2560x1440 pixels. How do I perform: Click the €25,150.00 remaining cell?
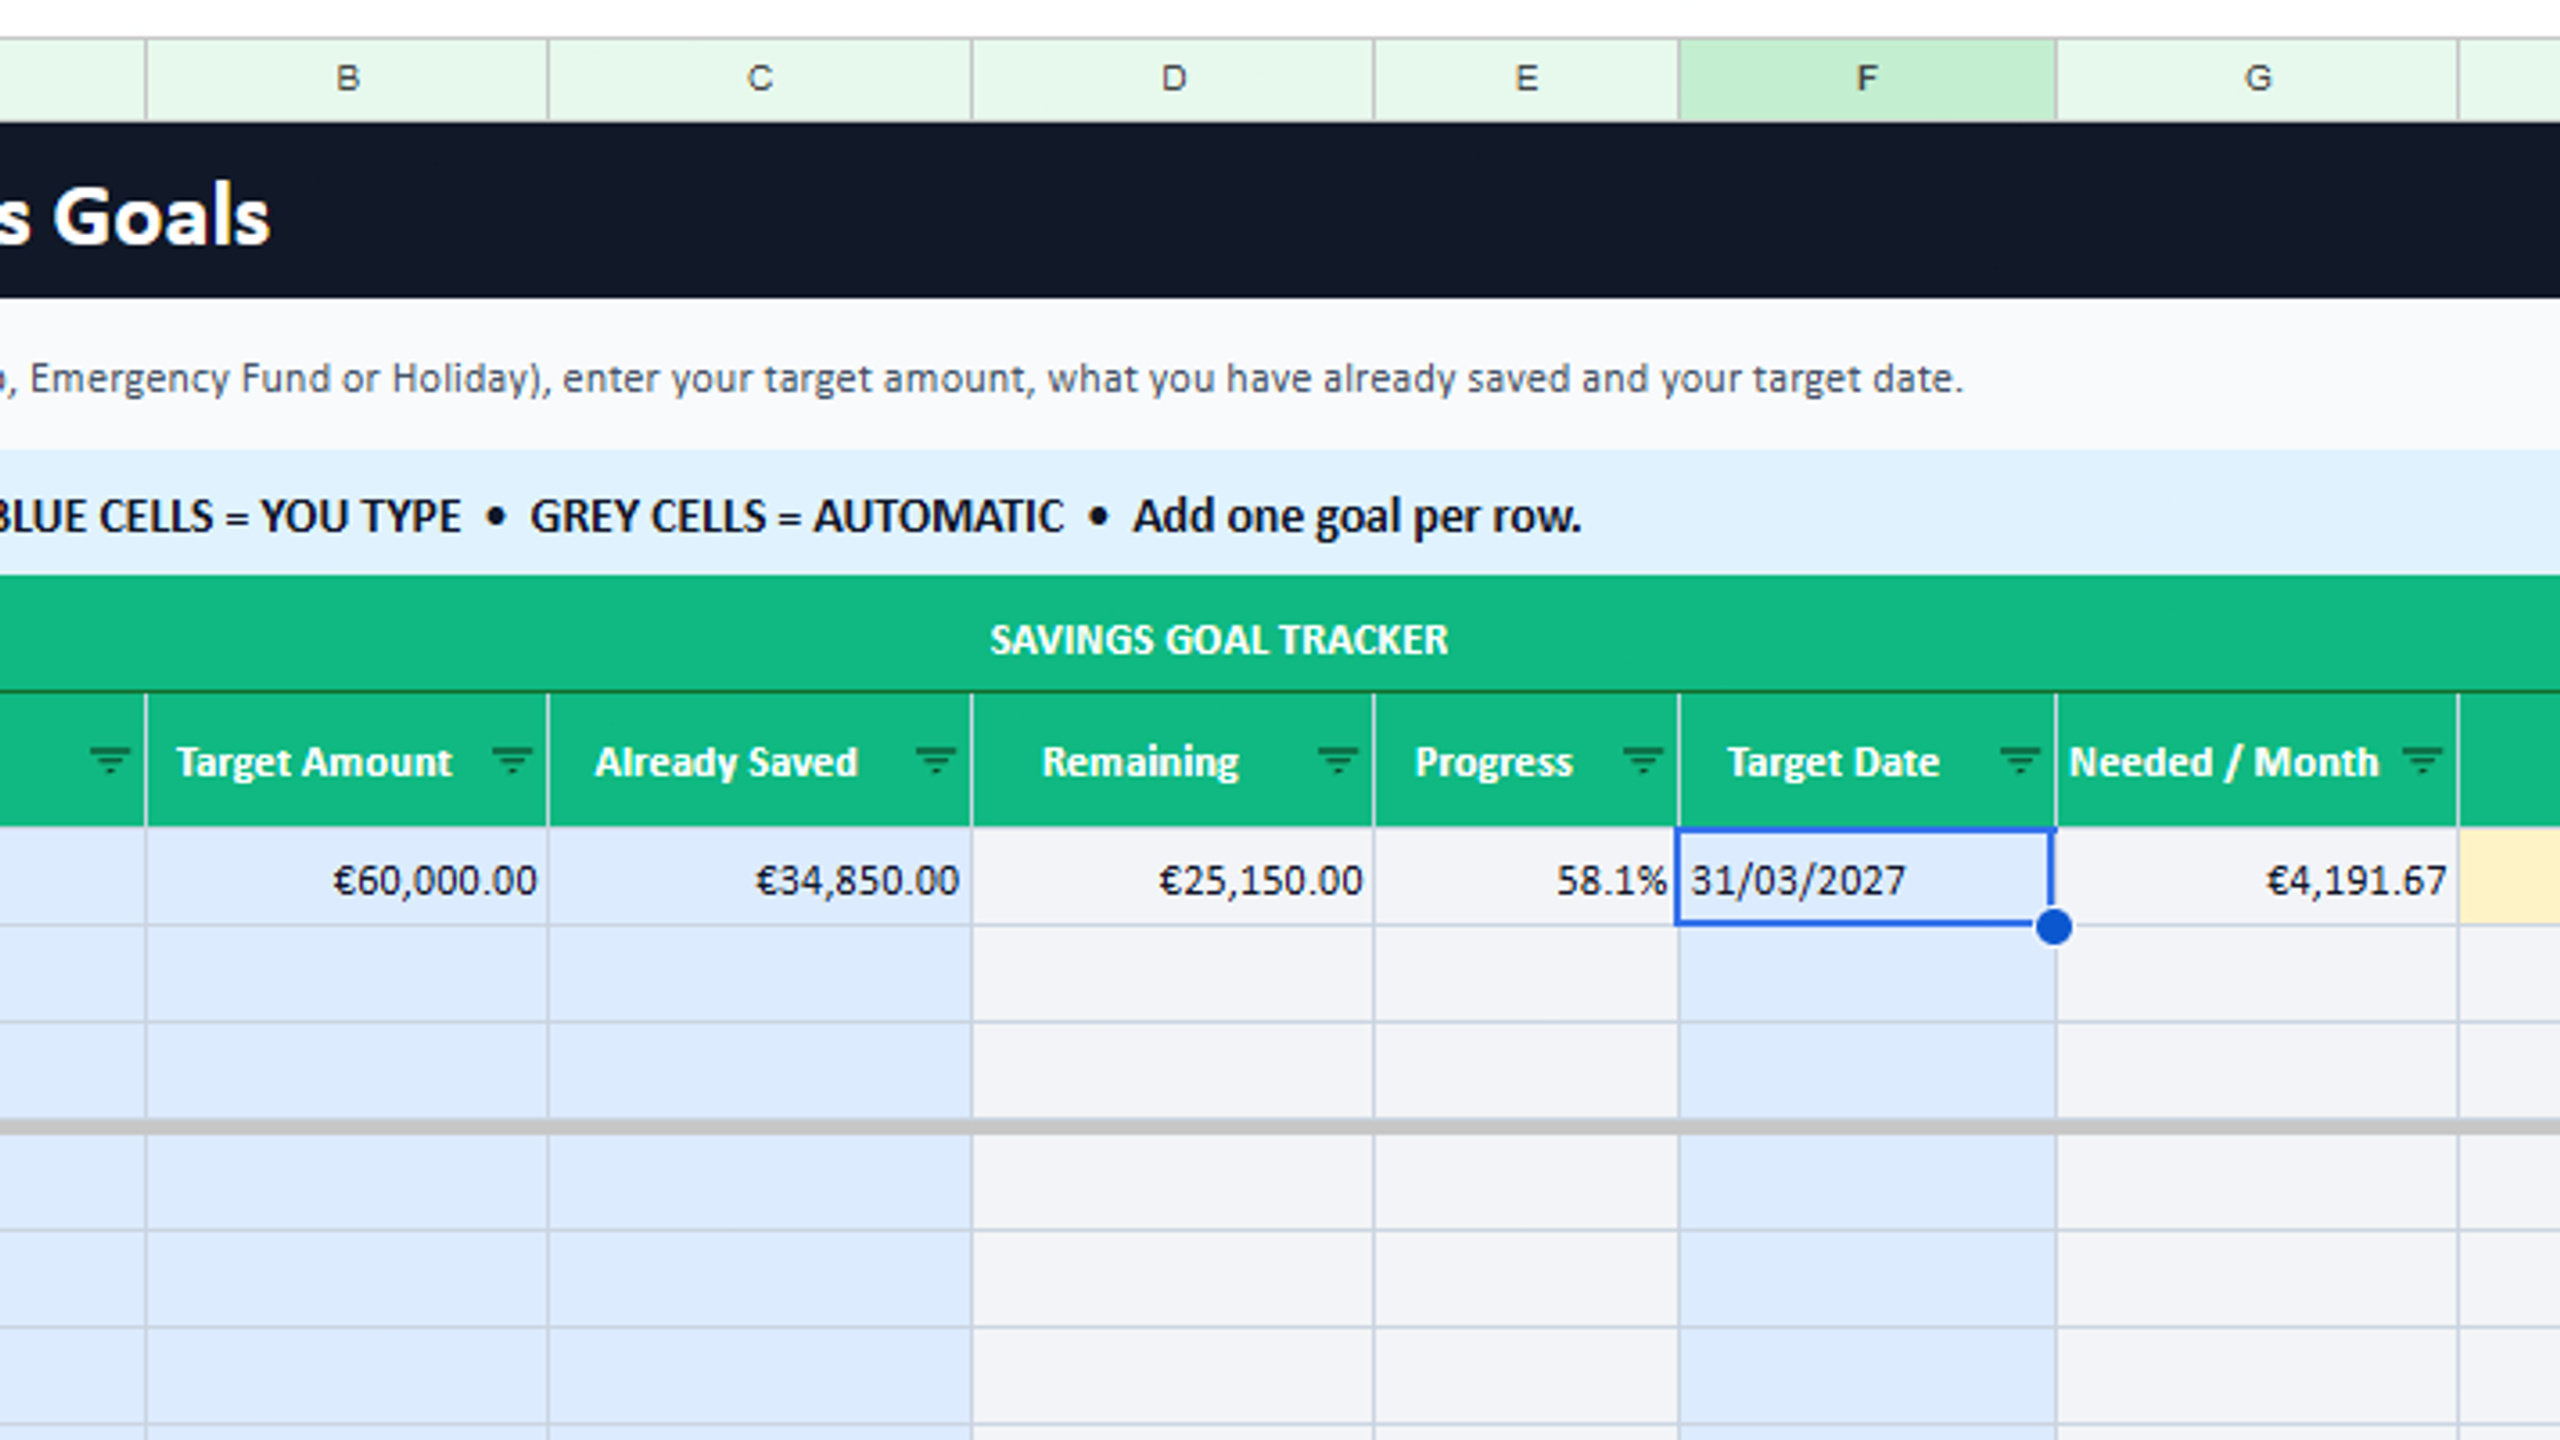(x=1173, y=878)
